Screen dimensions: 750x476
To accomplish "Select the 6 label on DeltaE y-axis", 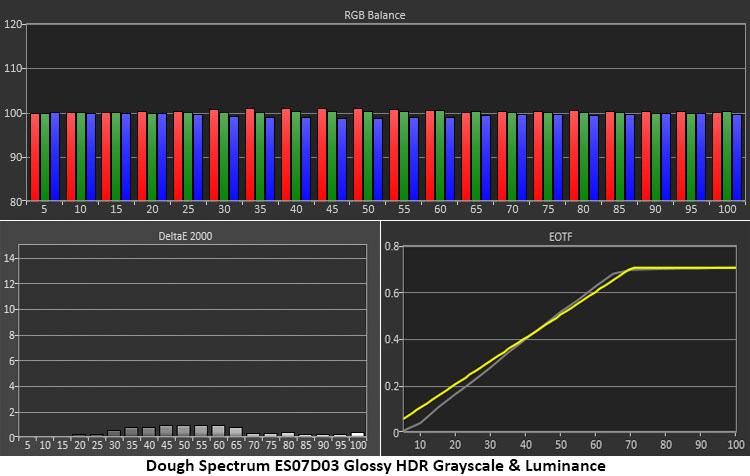I will (12, 361).
